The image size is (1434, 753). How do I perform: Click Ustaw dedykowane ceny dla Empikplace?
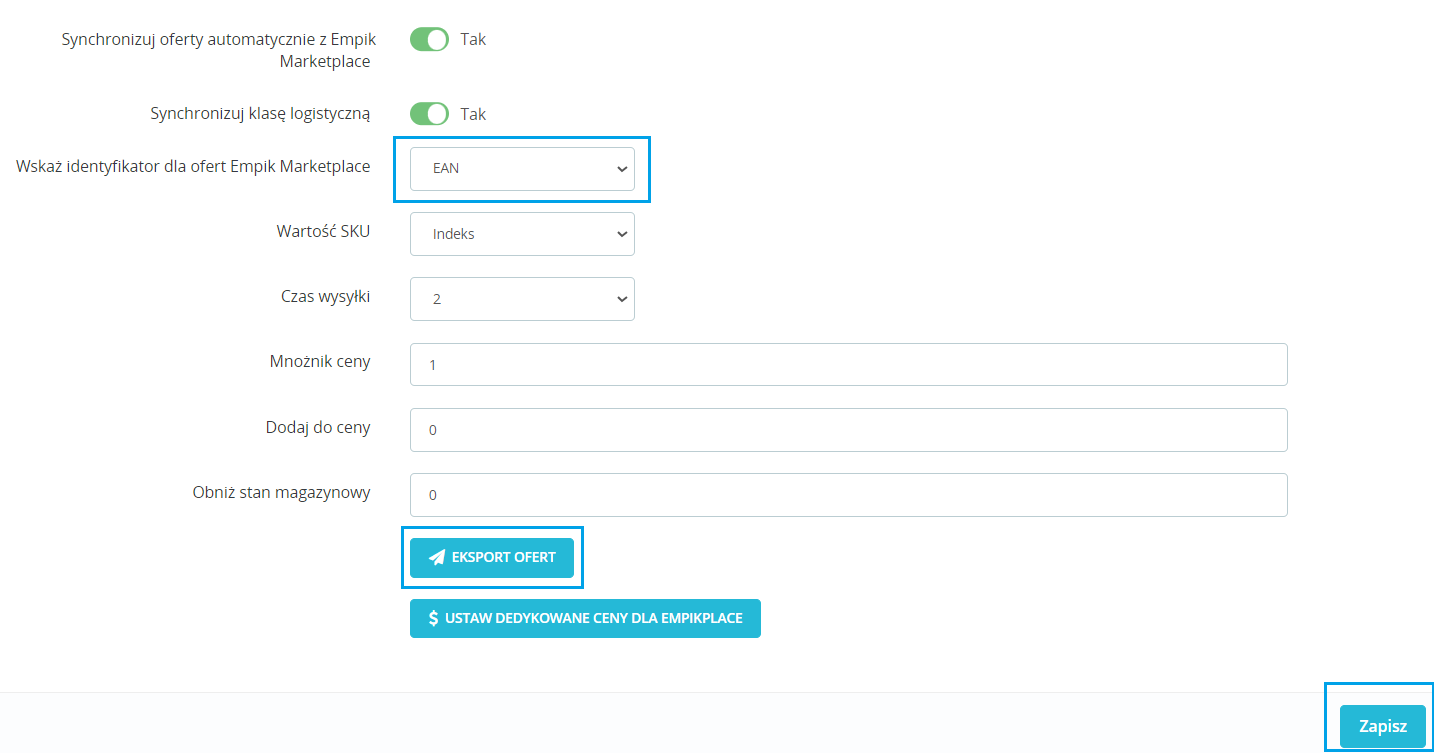coord(585,618)
